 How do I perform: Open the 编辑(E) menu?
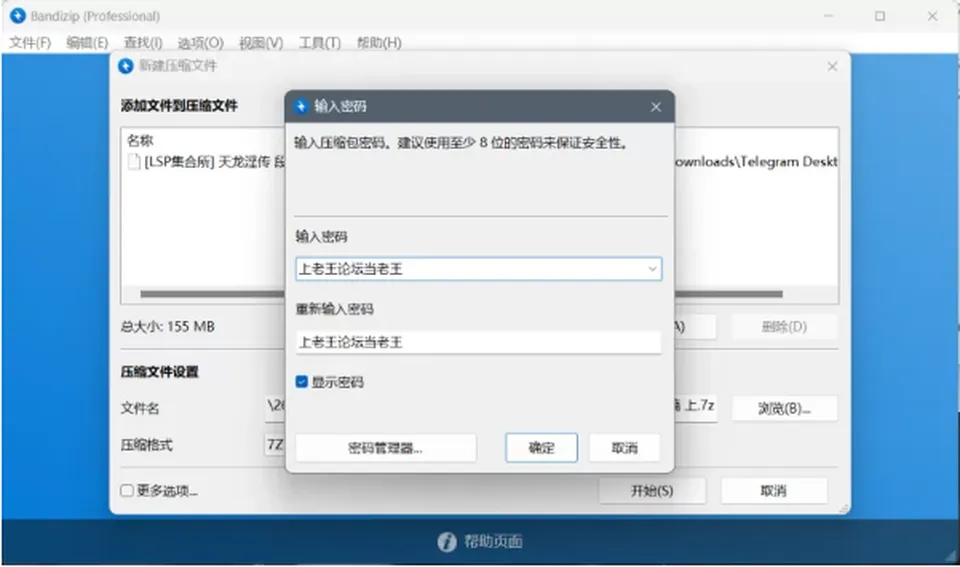[x=88, y=43]
